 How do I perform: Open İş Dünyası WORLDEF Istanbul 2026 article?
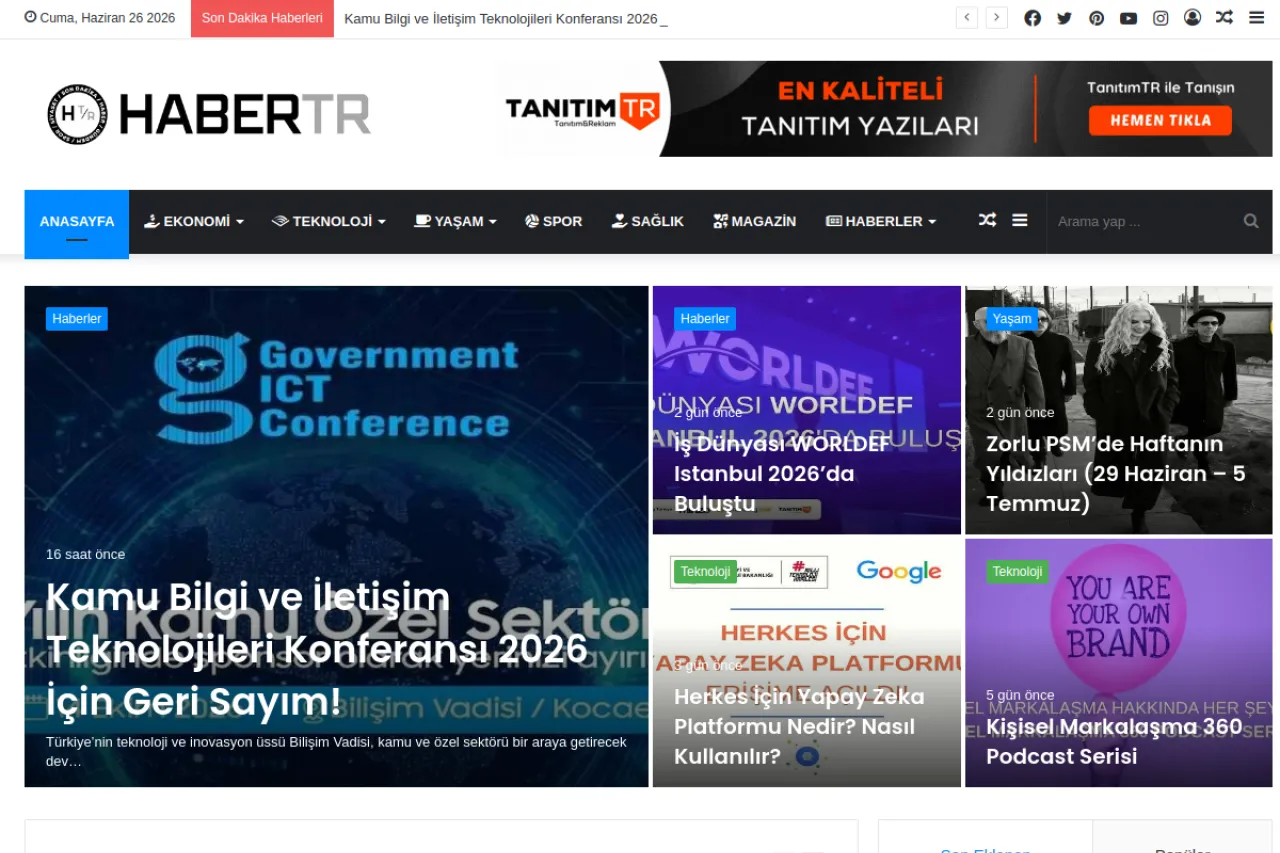(781, 473)
